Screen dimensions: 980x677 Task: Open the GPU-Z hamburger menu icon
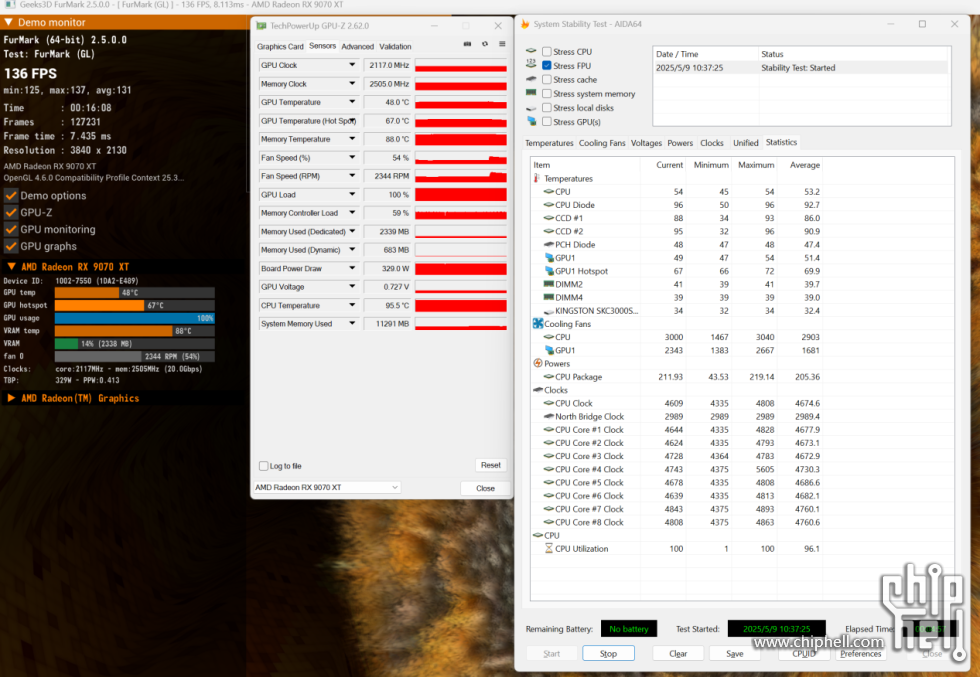(x=502, y=44)
